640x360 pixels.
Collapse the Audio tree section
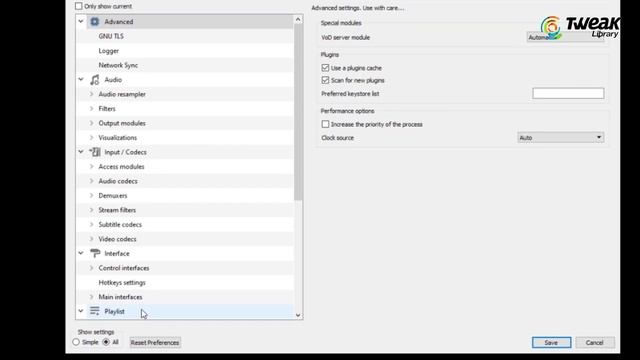81,80
